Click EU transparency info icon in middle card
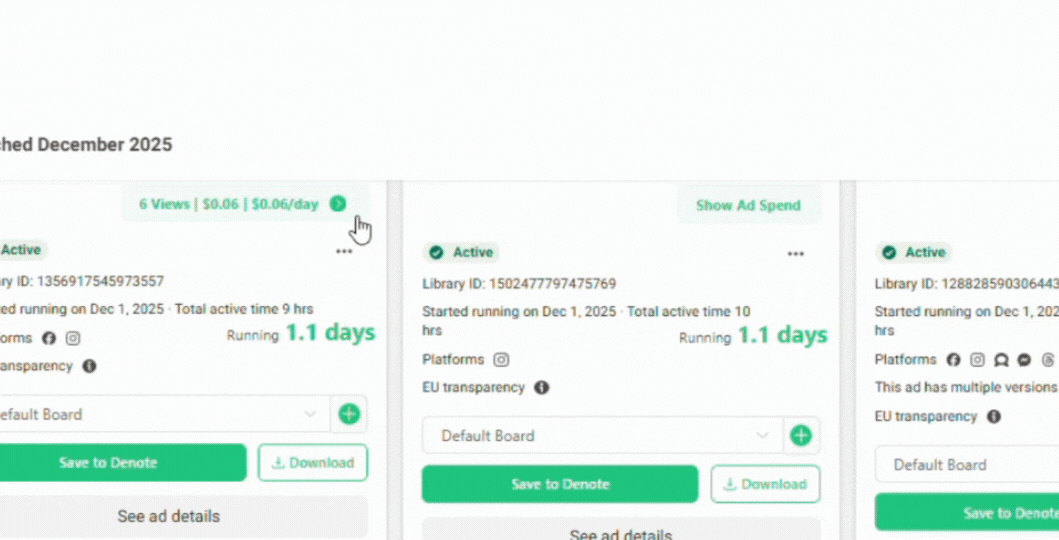 tap(541, 387)
